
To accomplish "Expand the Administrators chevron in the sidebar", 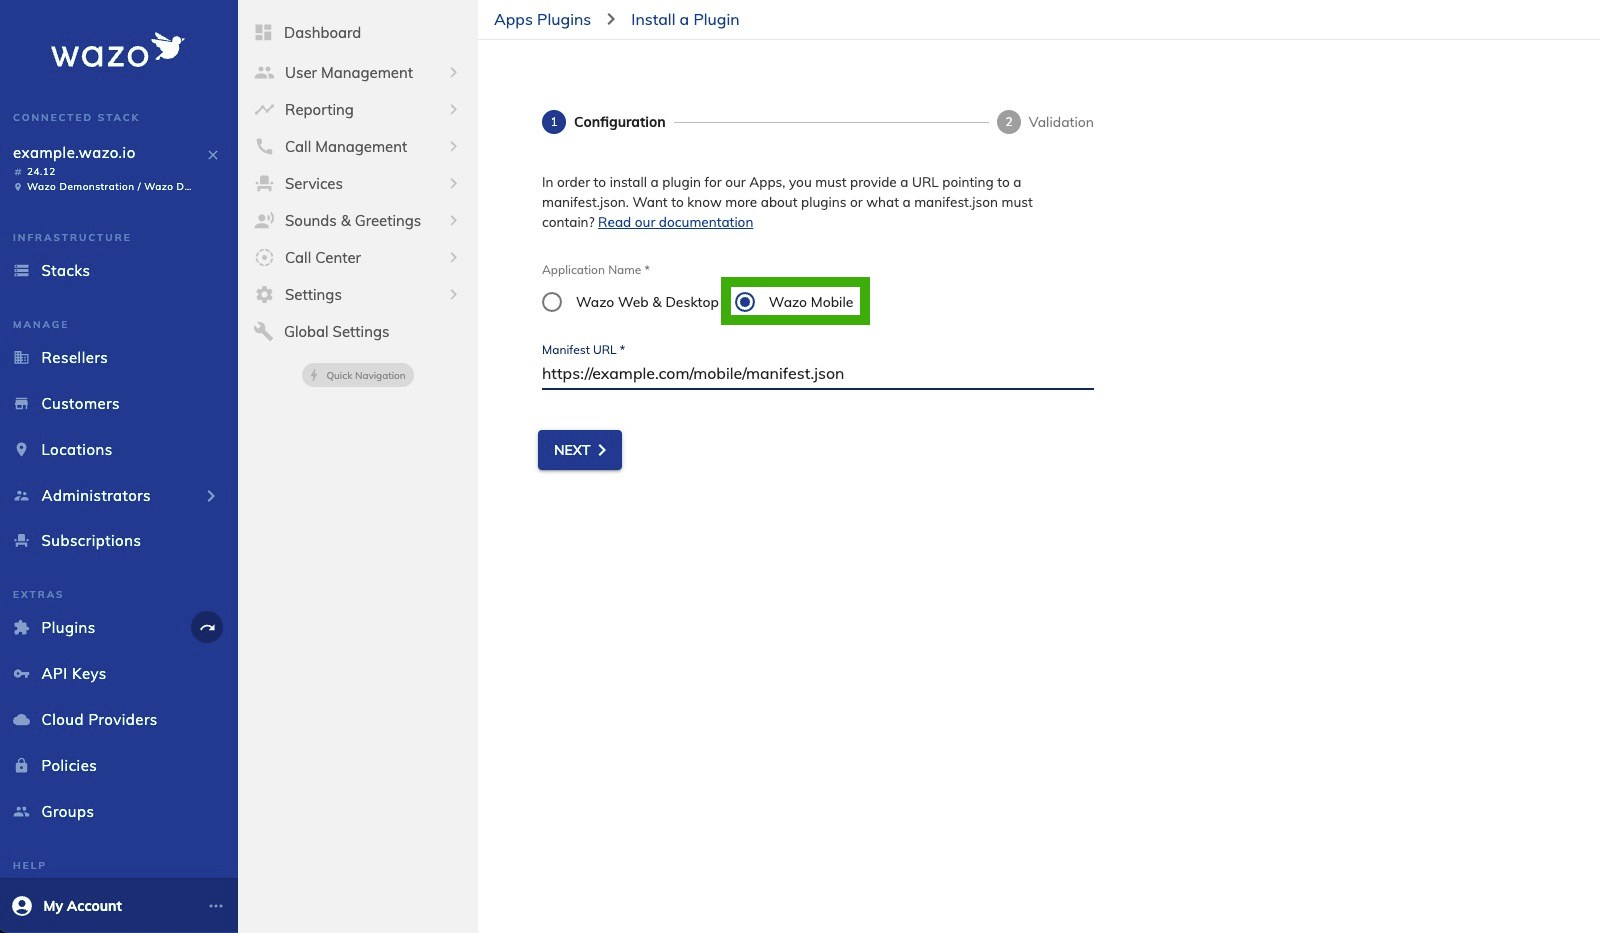I will pyautogui.click(x=211, y=496).
